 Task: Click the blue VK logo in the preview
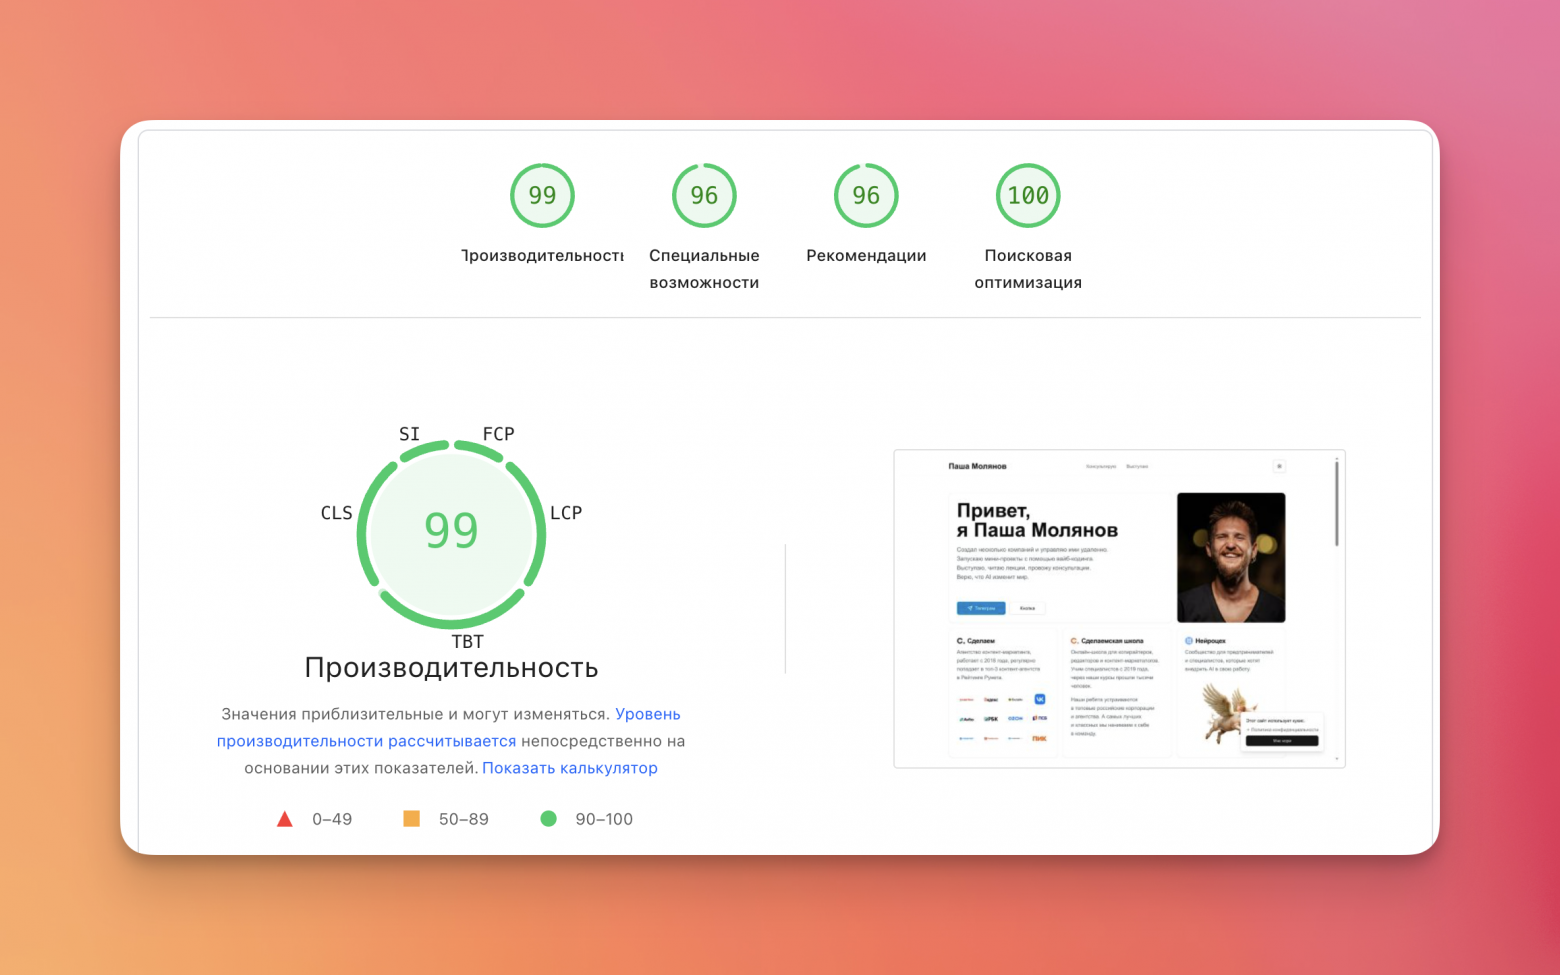[1040, 699]
